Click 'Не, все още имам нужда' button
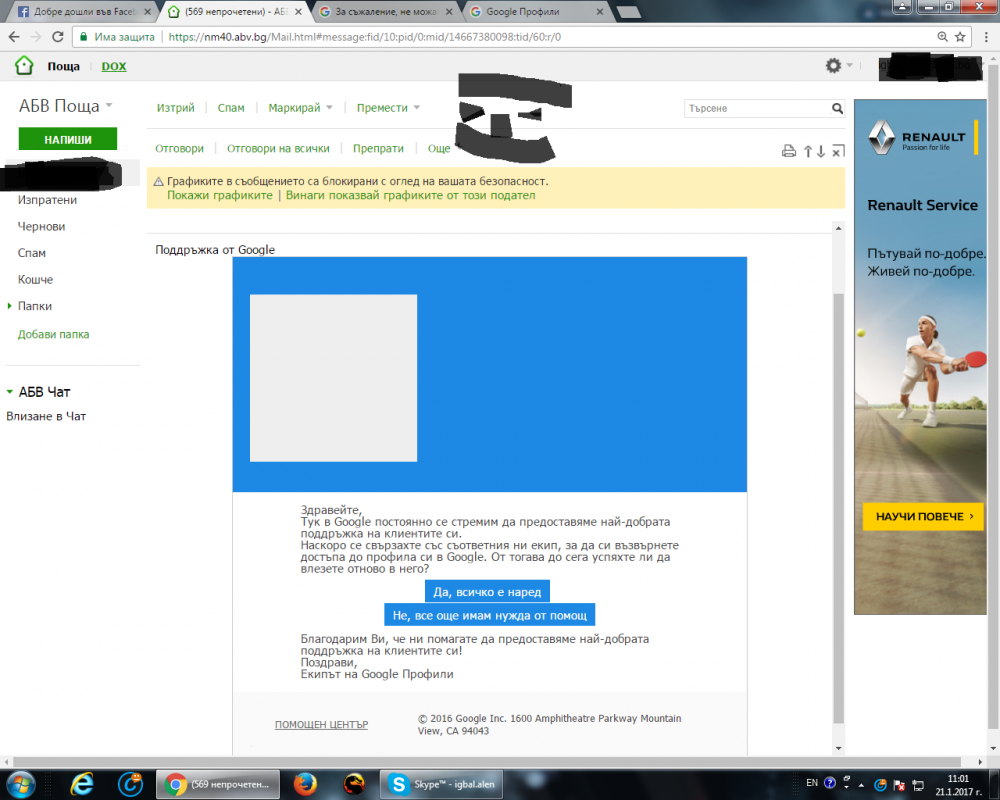 490,615
